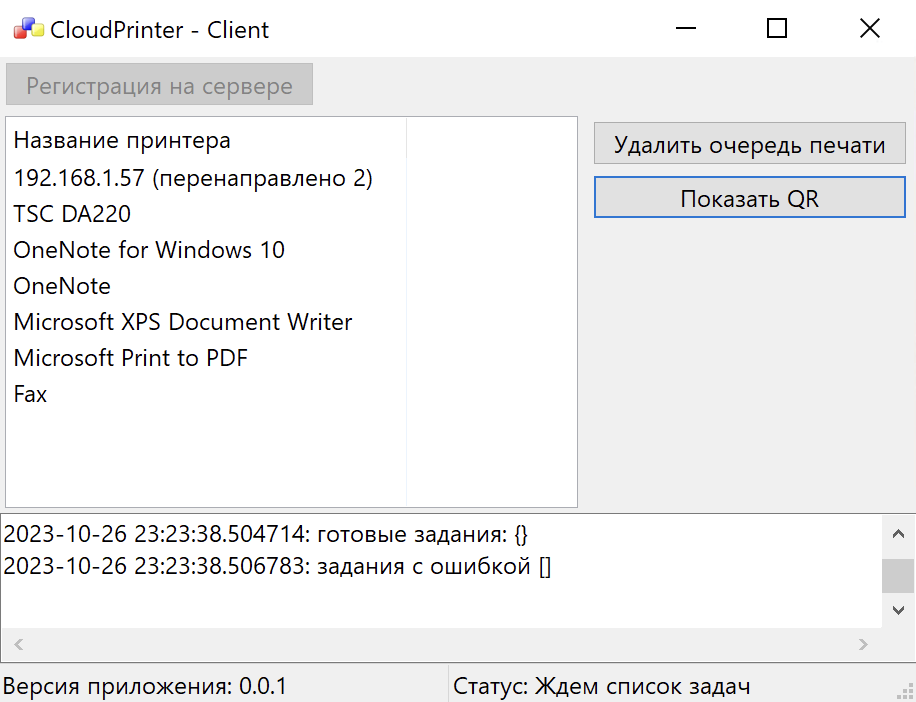The width and height of the screenshot is (916, 702).
Task: Select the TSC DA220 printer
Action: coord(72,214)
